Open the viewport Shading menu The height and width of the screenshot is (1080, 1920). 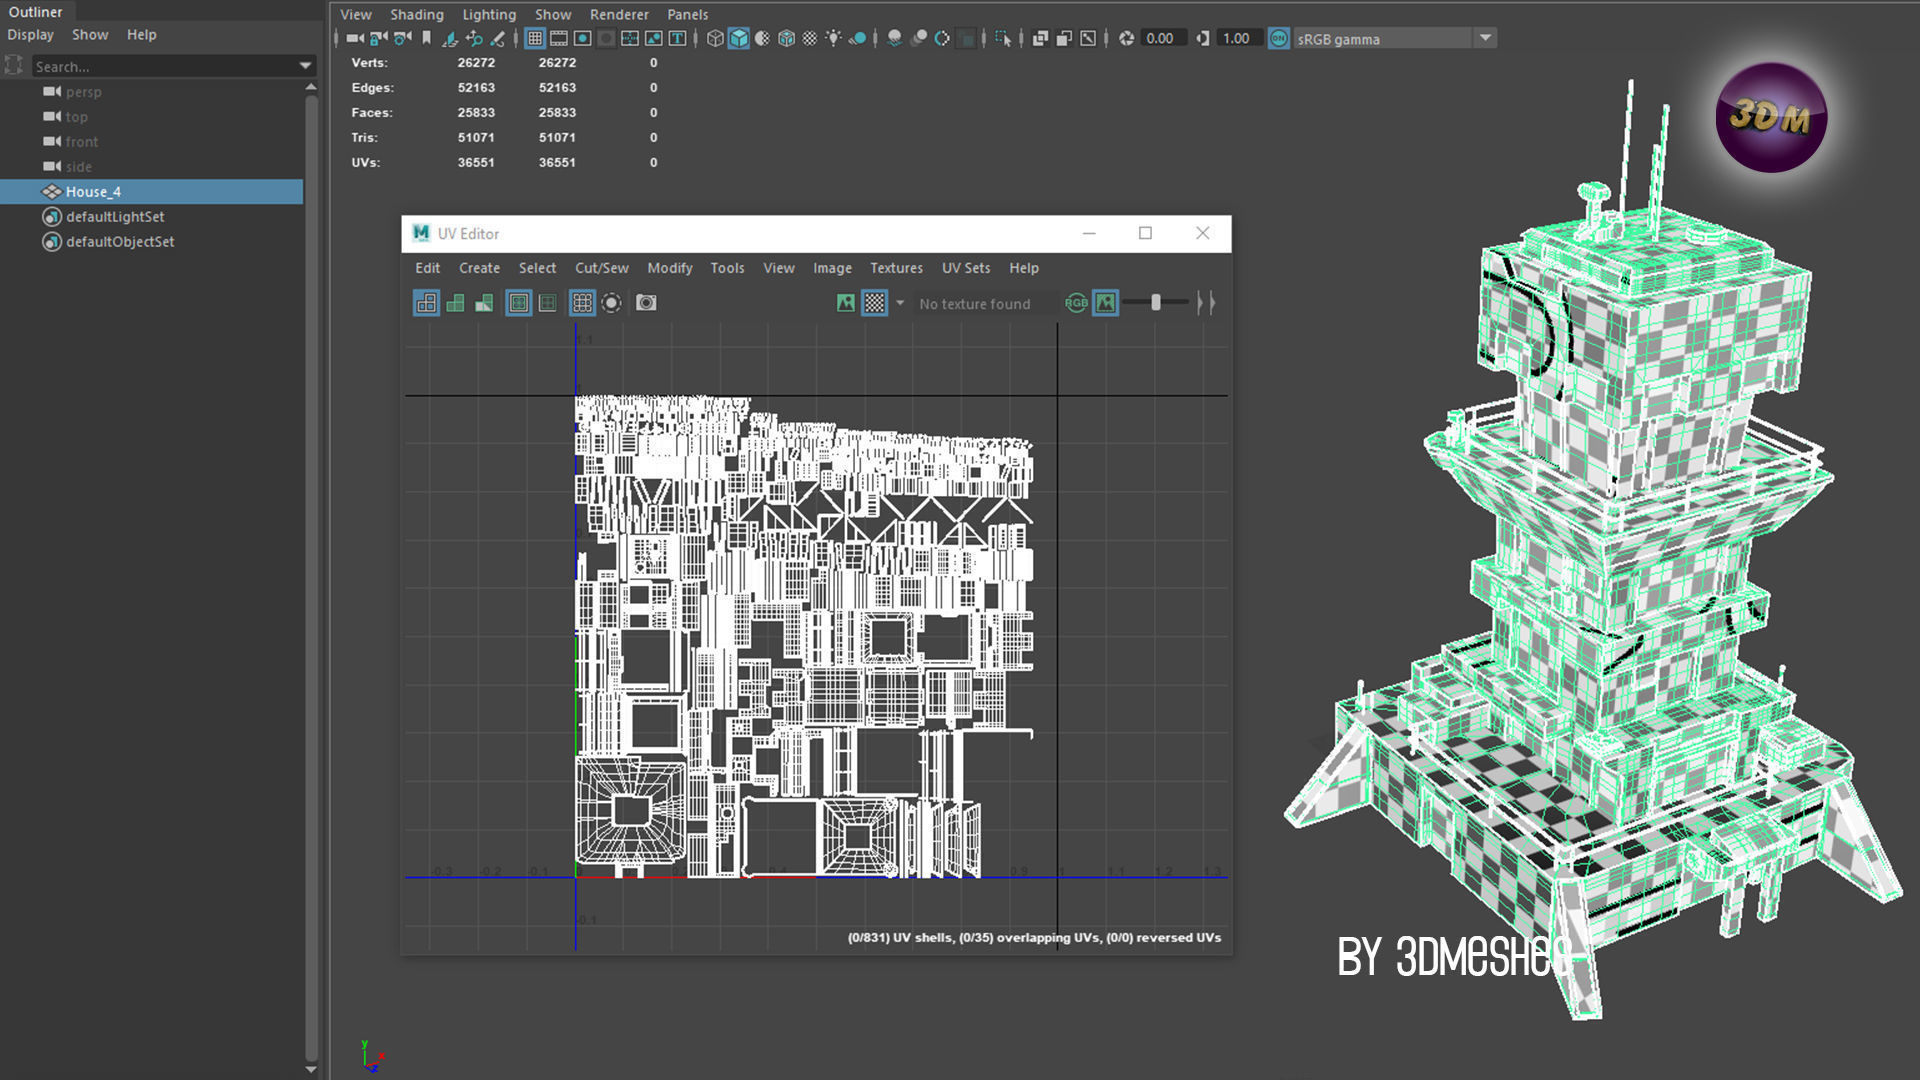click(x=416, y=14)
